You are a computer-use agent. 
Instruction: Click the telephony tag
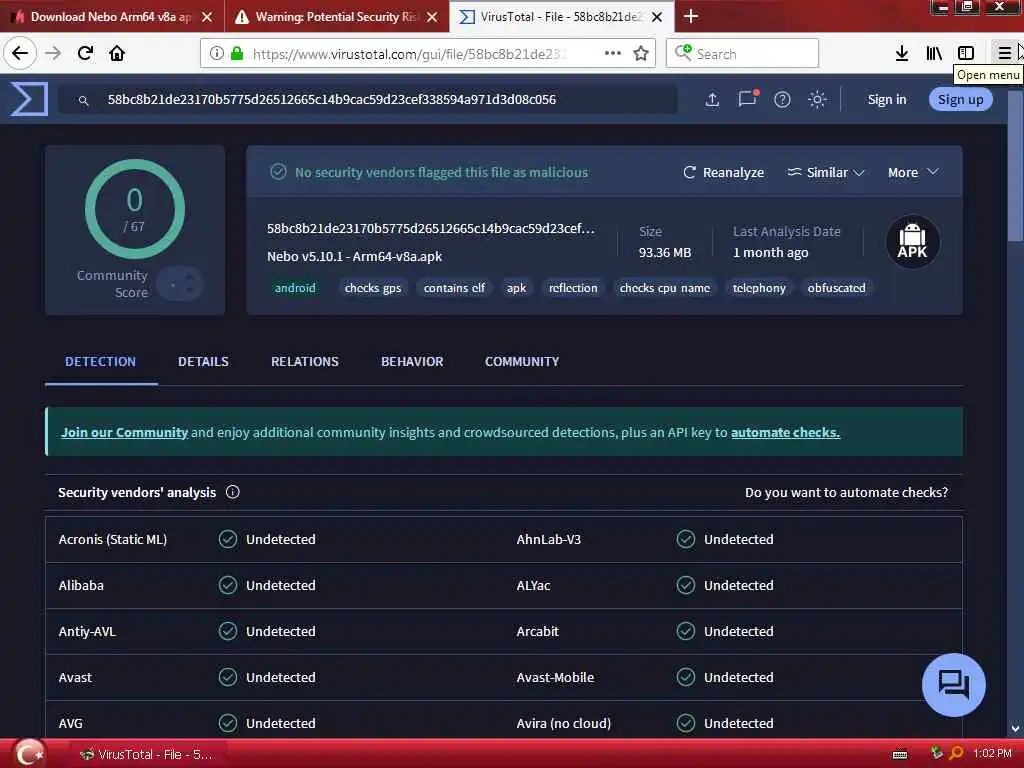759,288
